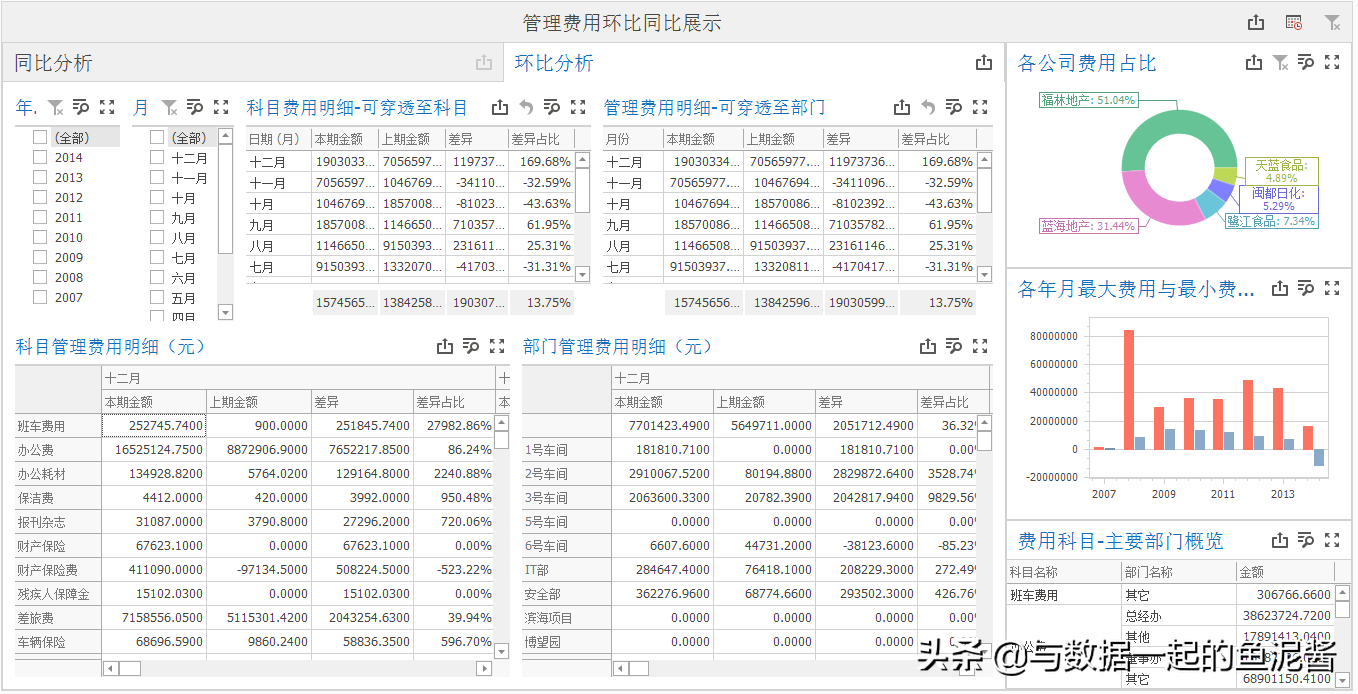The width and height of the screenshot is (1358, 694).
Task: Click undo icon on 管理费用明细-可穿透至部门 panel
Action: tap(926, 106)
